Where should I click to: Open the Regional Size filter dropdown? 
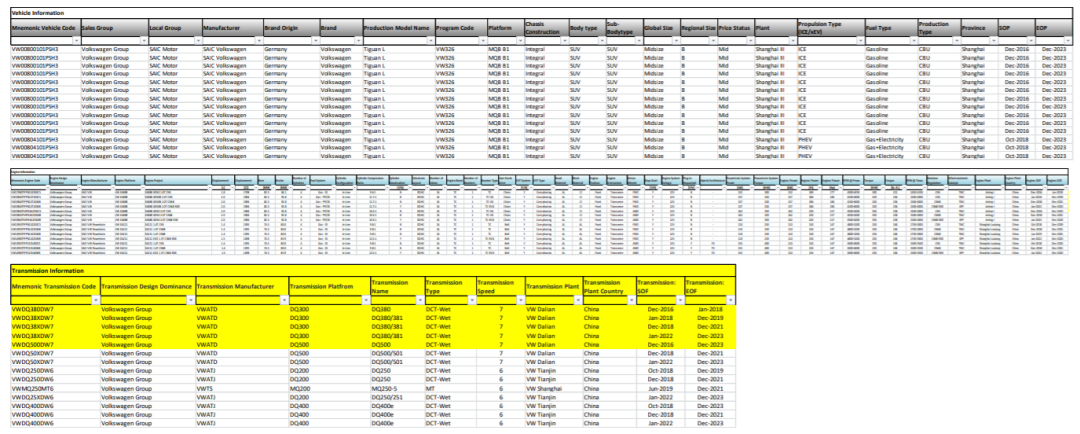coord(713,41)
